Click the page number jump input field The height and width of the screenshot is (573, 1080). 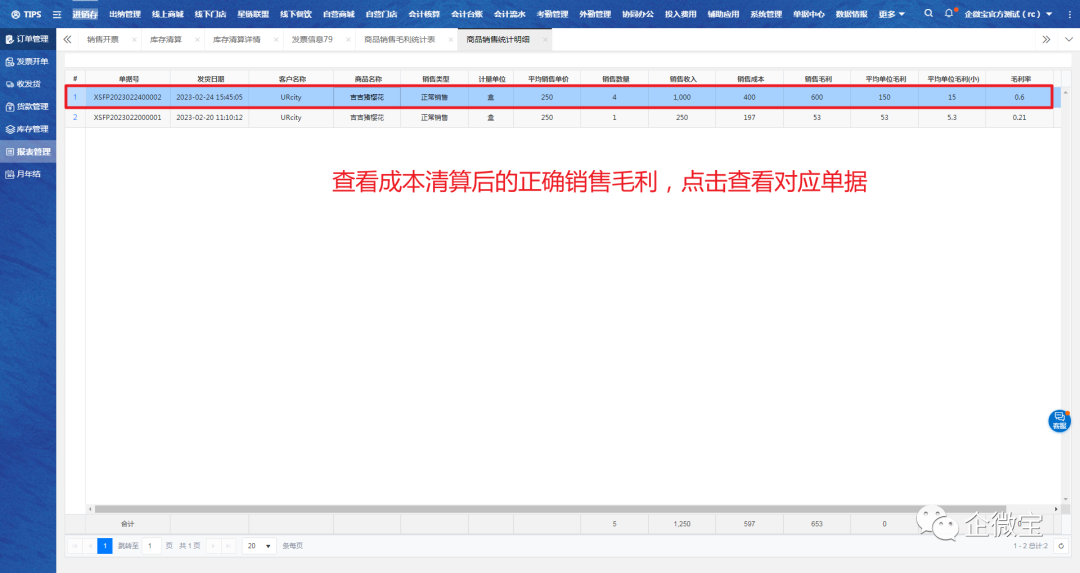pos(151,546)
